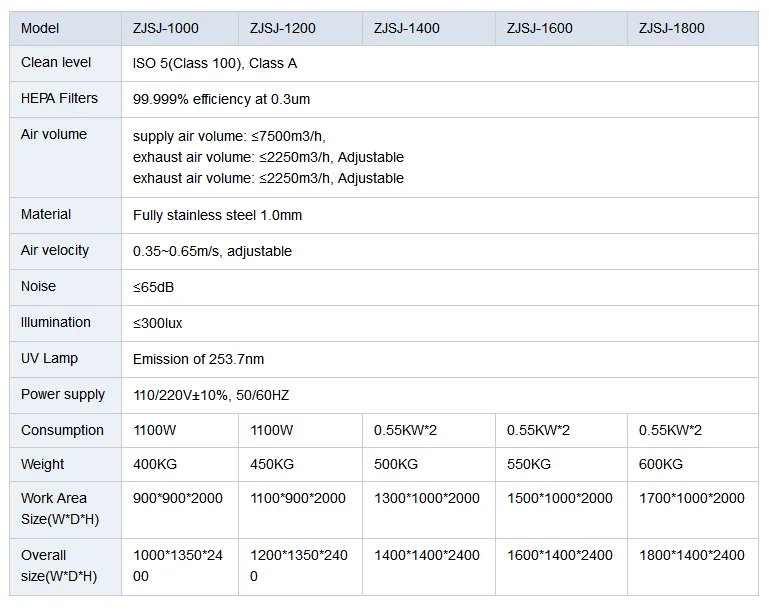Click the Power supply row label

(x=63, y=395)
